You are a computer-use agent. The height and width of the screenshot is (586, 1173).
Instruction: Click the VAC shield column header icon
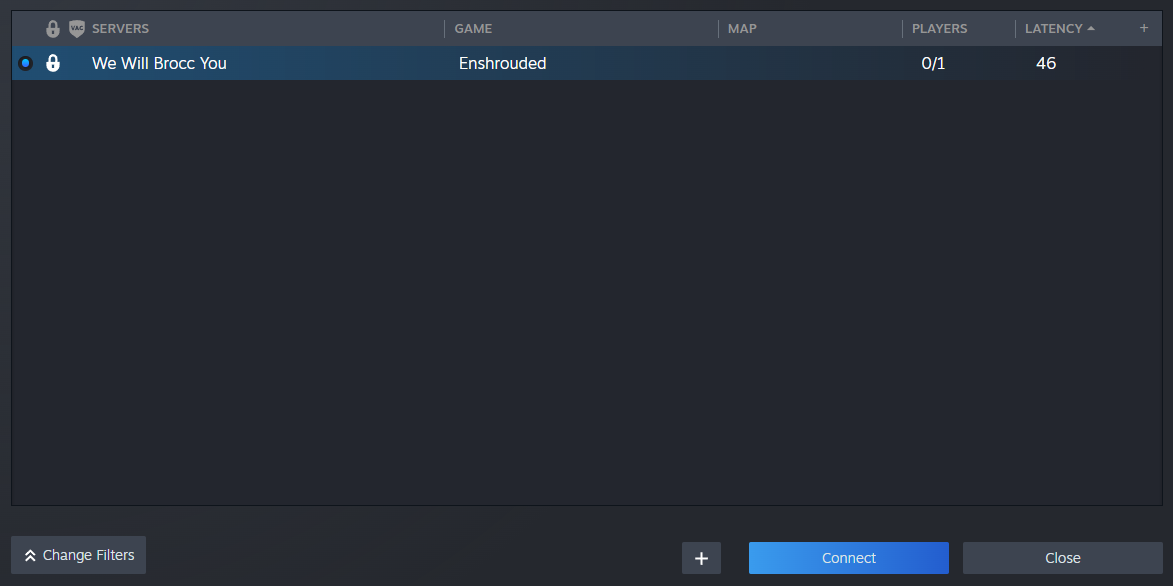pyautogui.click(x=76, y=29)
